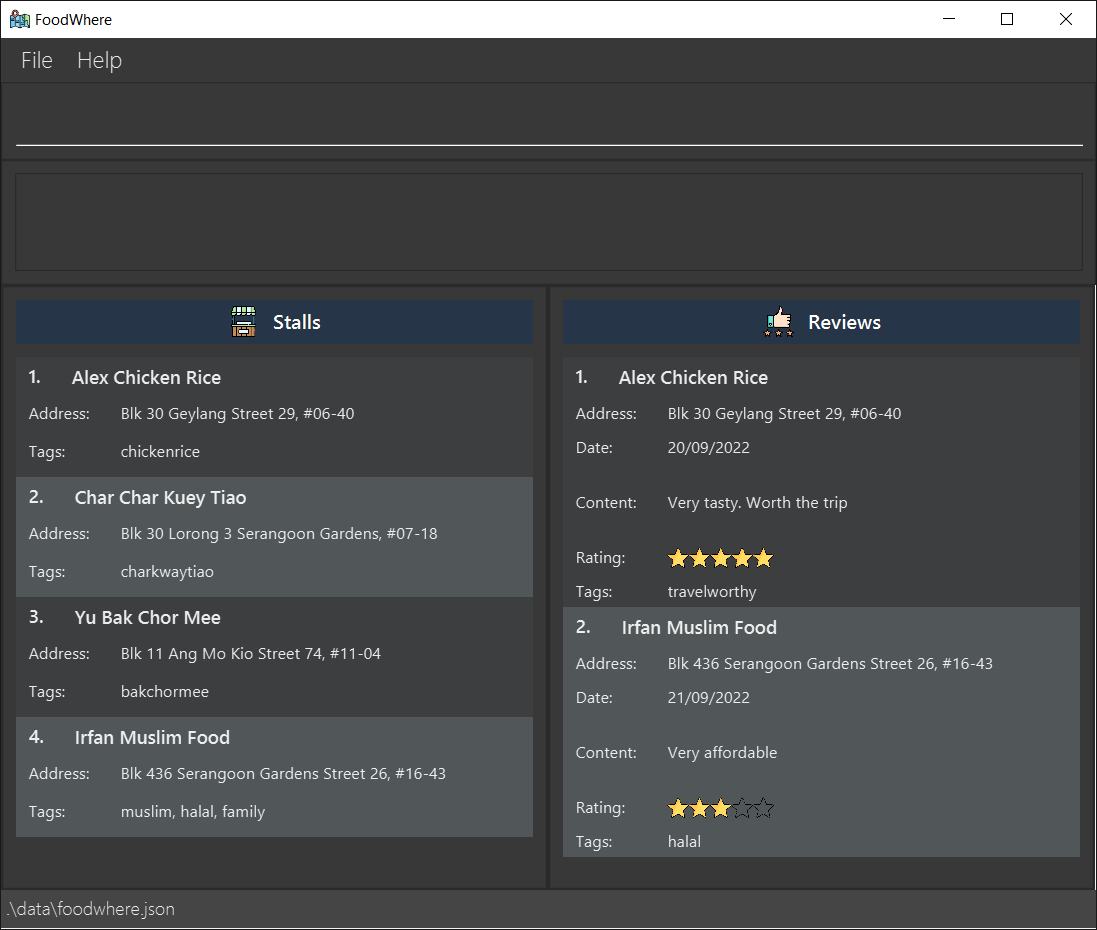
Task: Click Alex Chicken Rice address in Stalls list
Action: click(x=237, y=414)
